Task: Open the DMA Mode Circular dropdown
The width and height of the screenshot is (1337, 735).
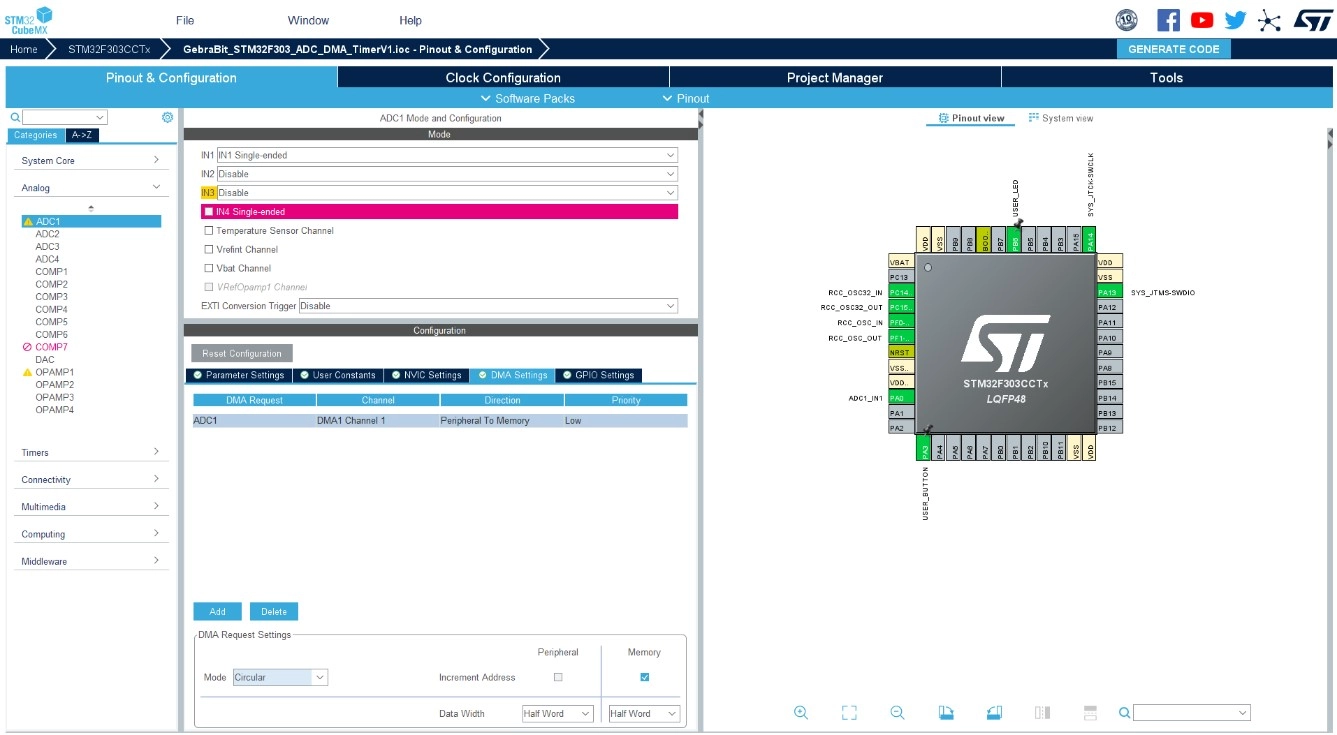Action: [280, 677]
